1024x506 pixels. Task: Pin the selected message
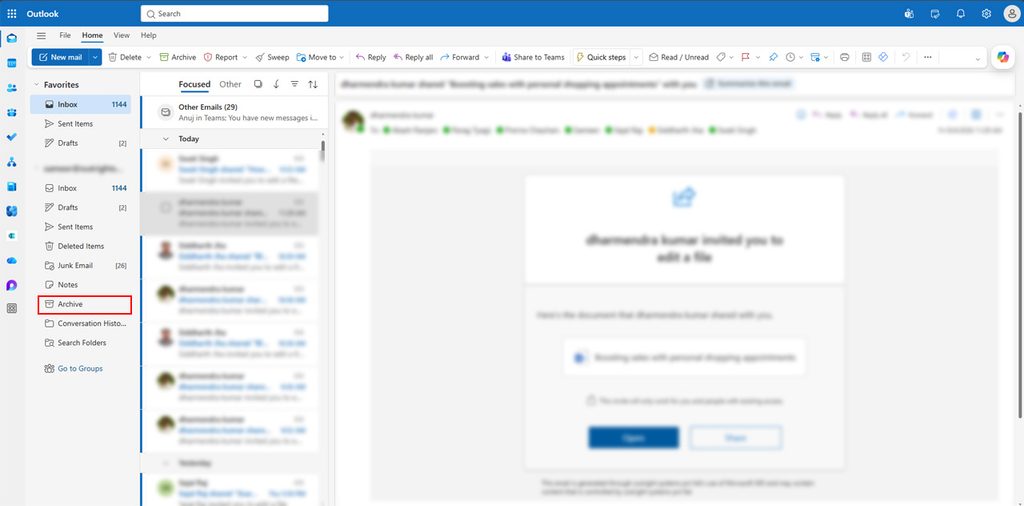click(773, 57)
